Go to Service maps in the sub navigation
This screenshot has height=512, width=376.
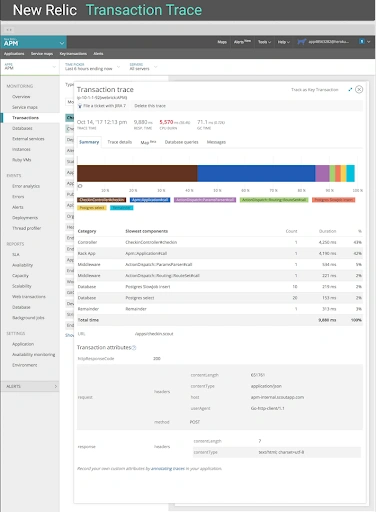42,54
